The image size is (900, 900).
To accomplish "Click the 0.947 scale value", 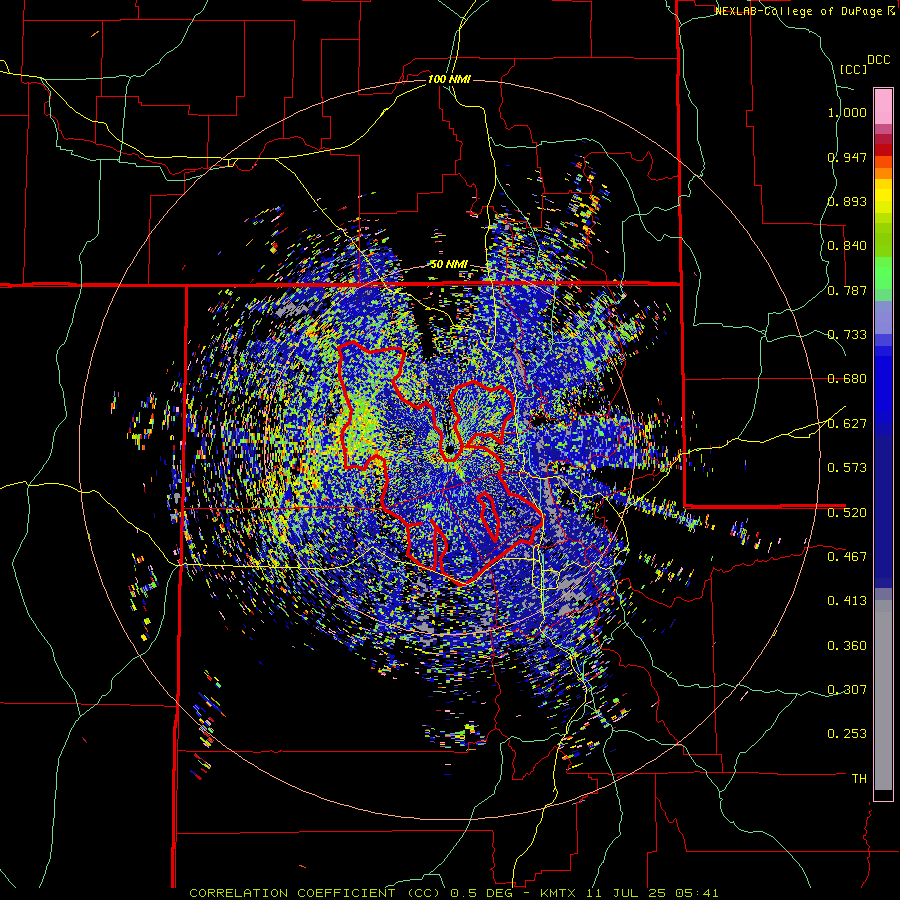I will coord(847,157).
